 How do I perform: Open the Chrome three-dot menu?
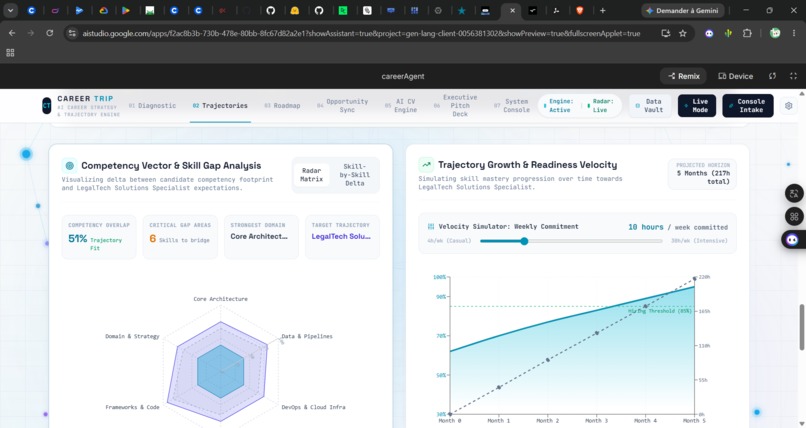pyautogui.click(x=794, y=33)
